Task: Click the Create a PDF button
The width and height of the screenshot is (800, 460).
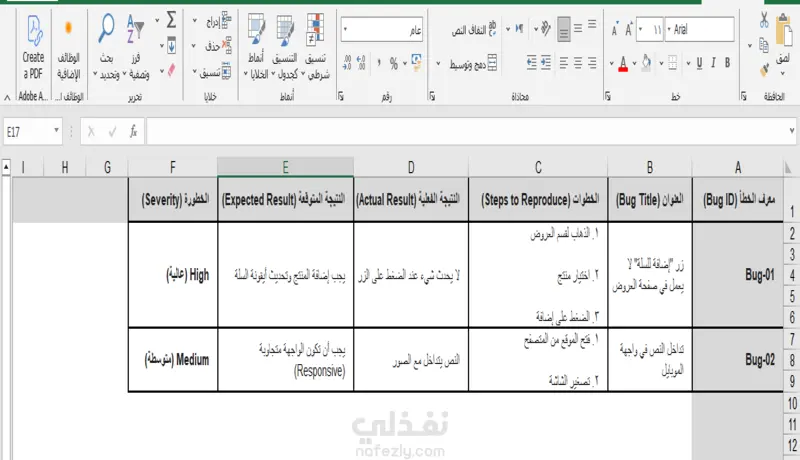Action: click(33, 47)
